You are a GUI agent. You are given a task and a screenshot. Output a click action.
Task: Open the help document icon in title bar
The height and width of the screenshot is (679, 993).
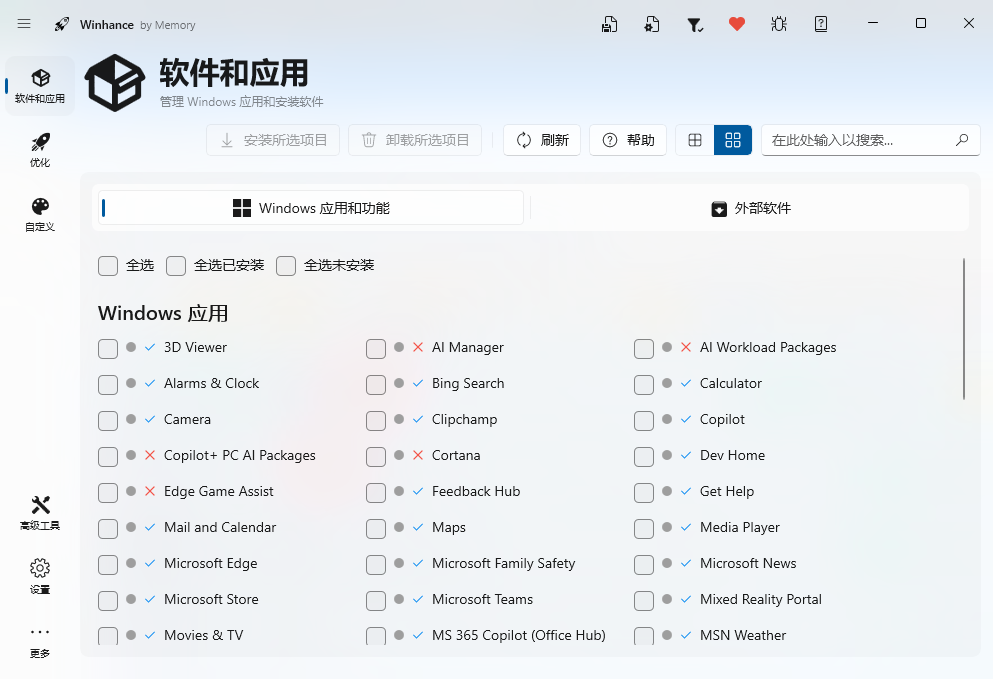[821, 24]
